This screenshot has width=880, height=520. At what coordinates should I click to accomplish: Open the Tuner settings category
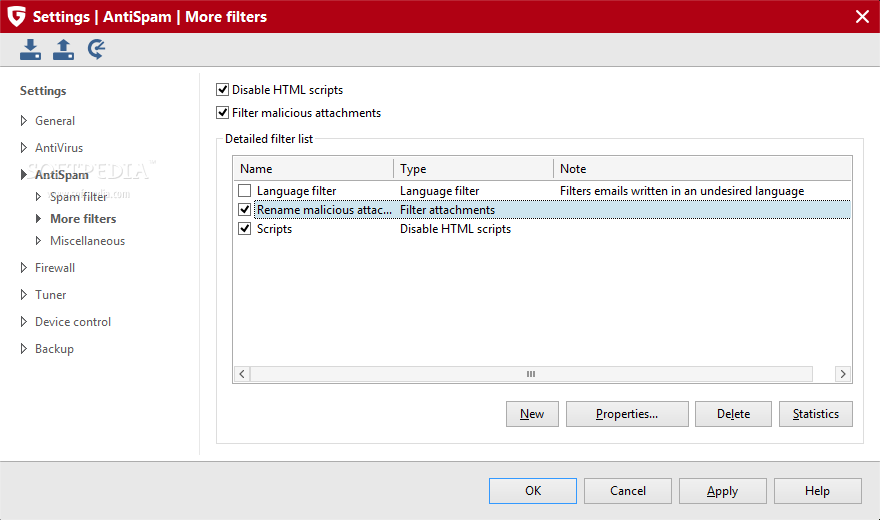pyautogui.click(x=51, y=294)
